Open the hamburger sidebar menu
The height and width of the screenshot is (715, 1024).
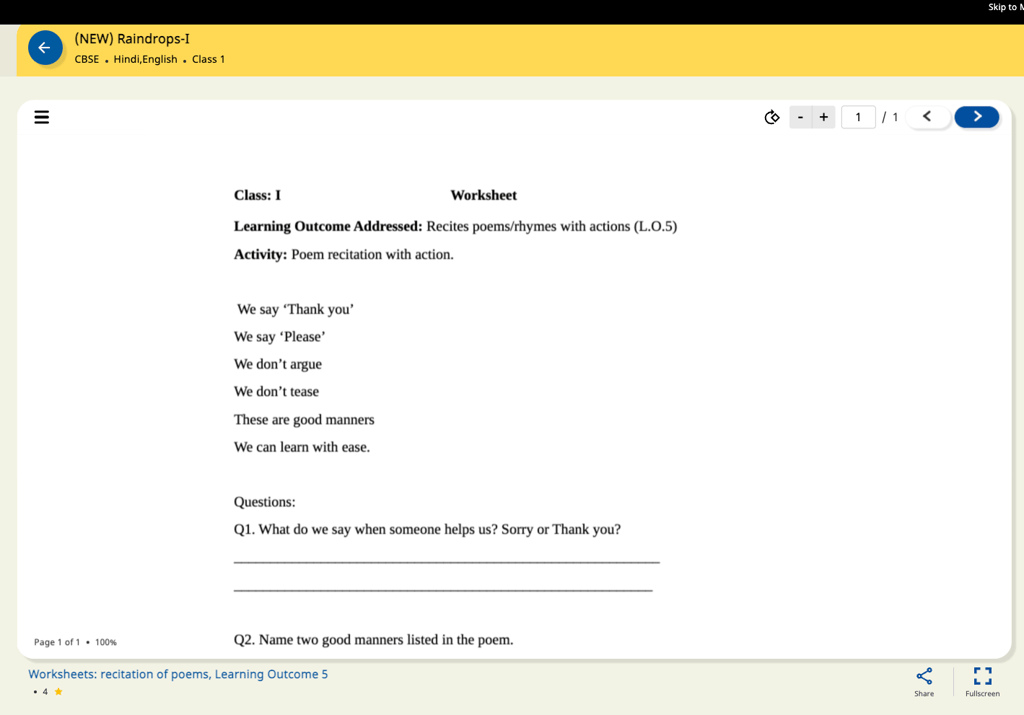tap(42, 117)
